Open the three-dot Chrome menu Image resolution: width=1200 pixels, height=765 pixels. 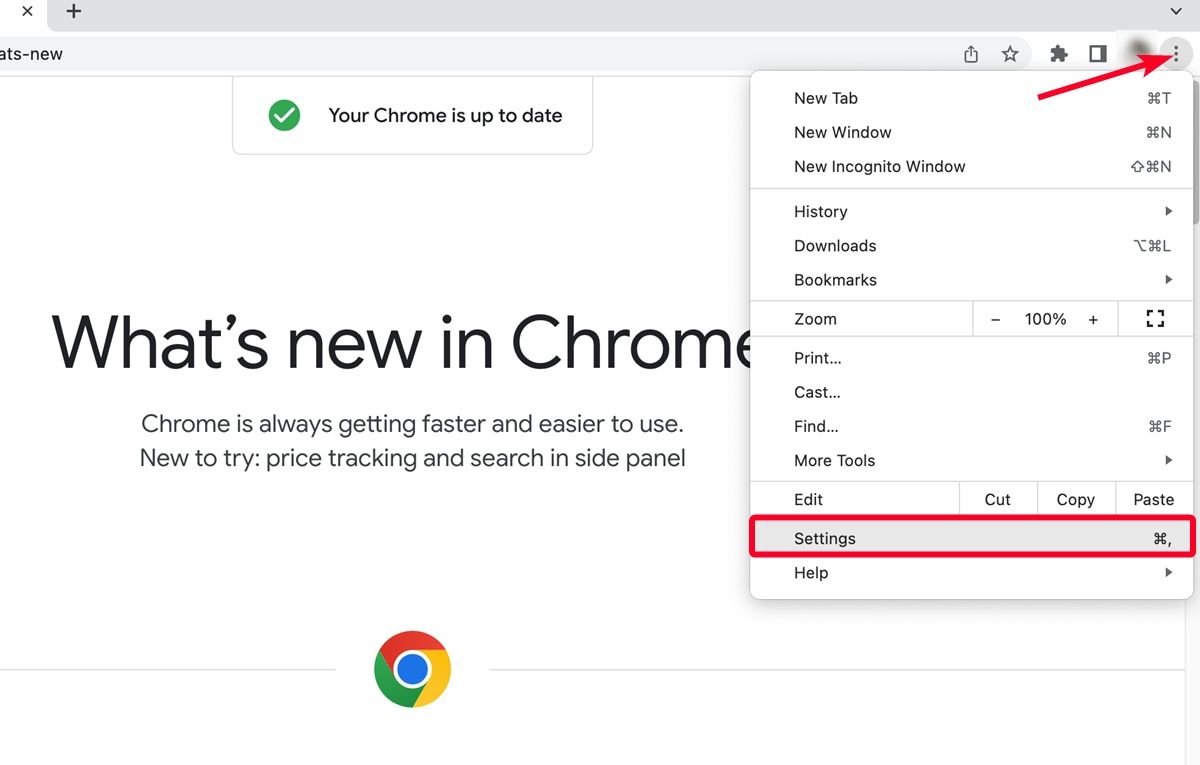pyautogui.click(x=1175, y=53)
